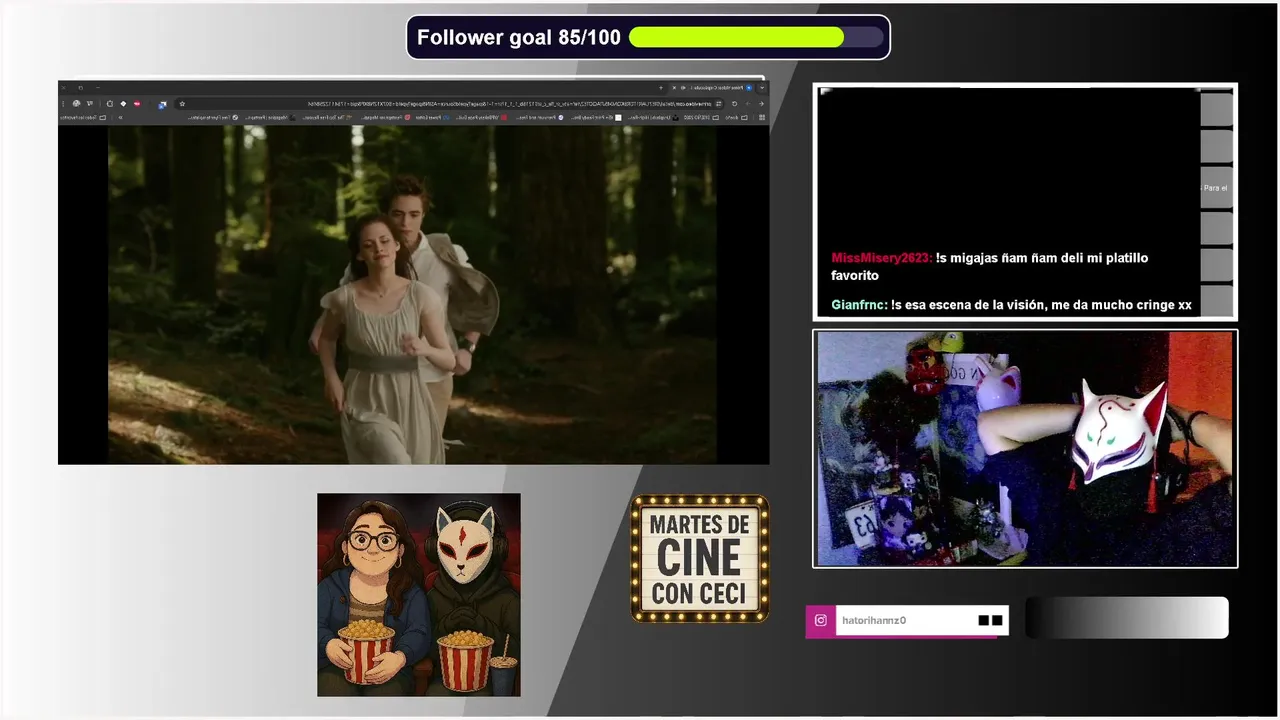Open a new tab with the plus icon
The width and height of the screenshot is (1280, 720).
click(x=661, y=88)
